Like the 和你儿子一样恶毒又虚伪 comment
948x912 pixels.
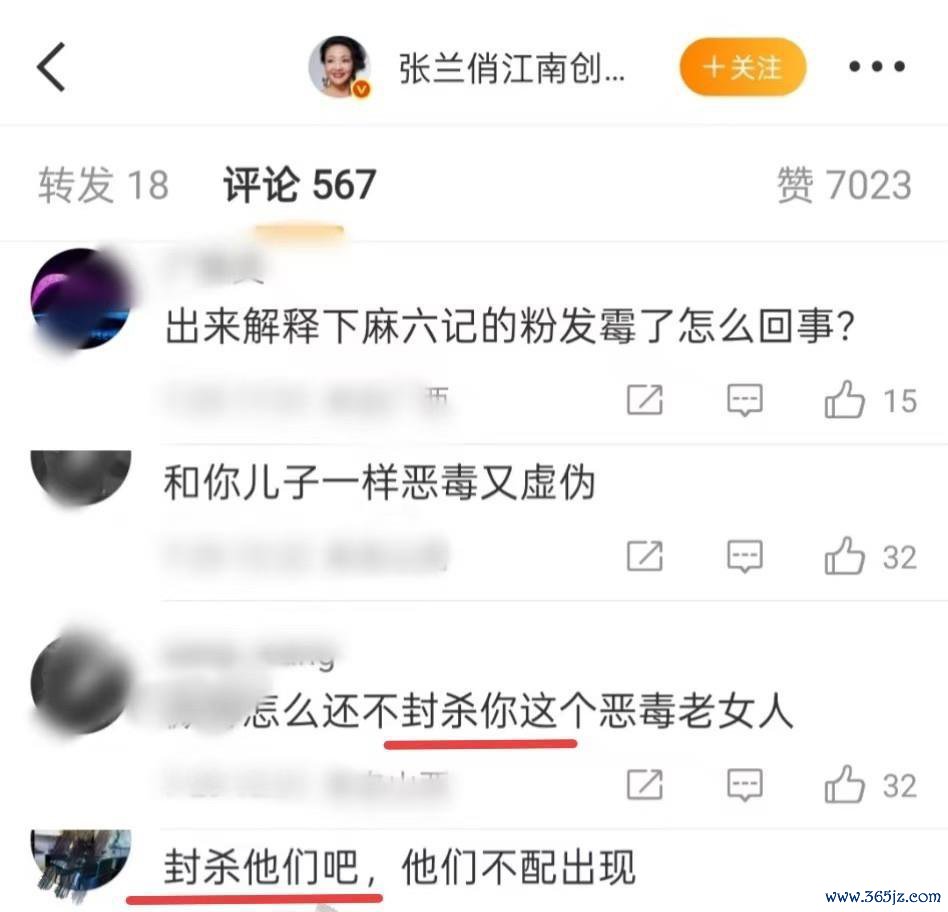tap(871, 556)
